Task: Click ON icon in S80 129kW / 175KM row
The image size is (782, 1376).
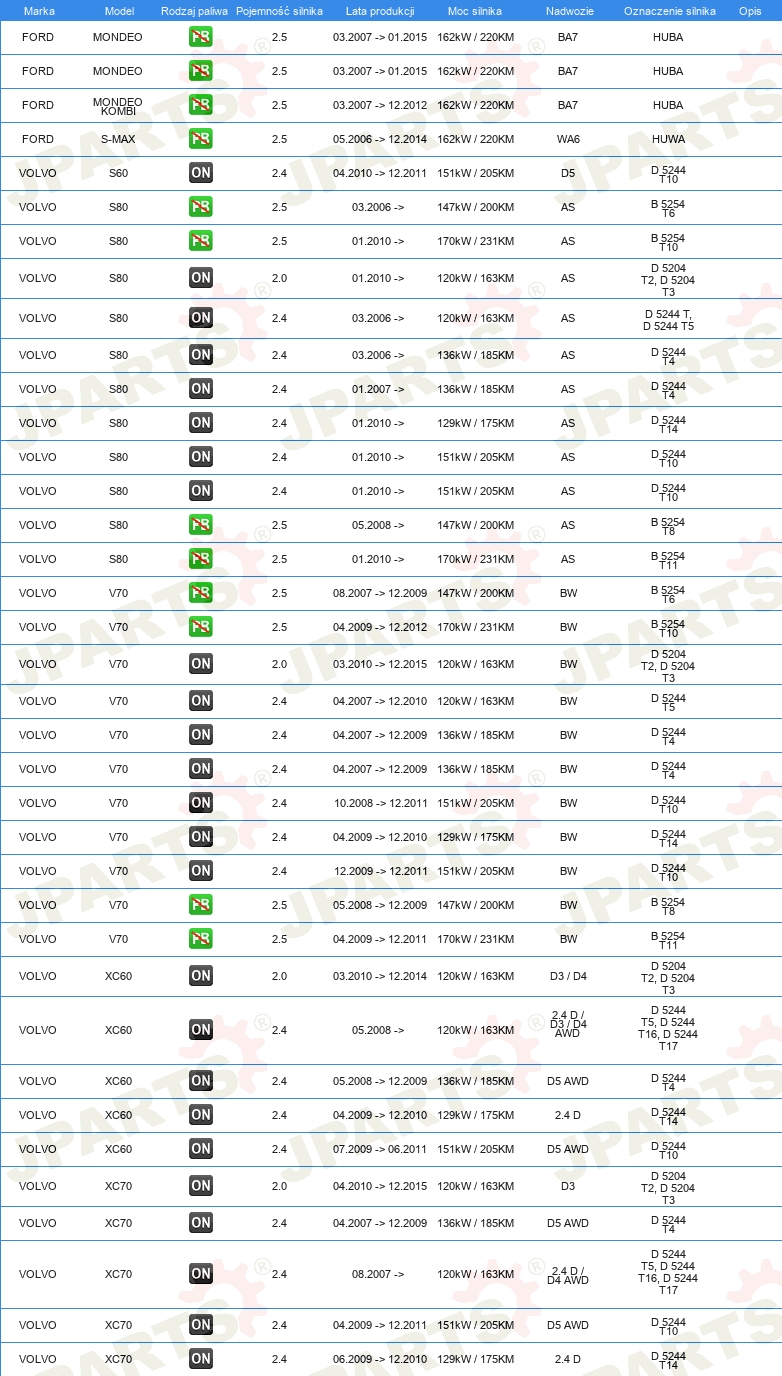Action: tap(201, 423)
